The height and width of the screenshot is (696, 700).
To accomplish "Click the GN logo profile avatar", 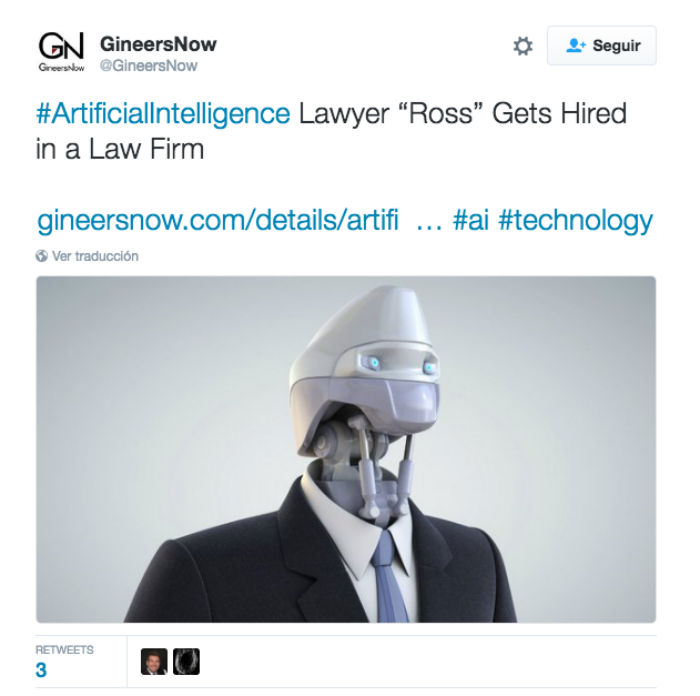I will (61, 51).
